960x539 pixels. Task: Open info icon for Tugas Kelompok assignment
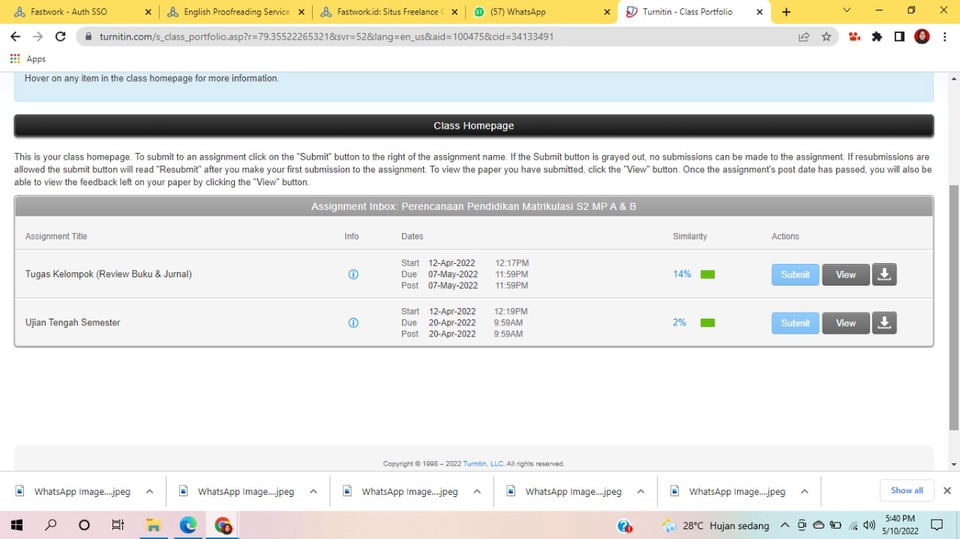[x=353, y=274]
